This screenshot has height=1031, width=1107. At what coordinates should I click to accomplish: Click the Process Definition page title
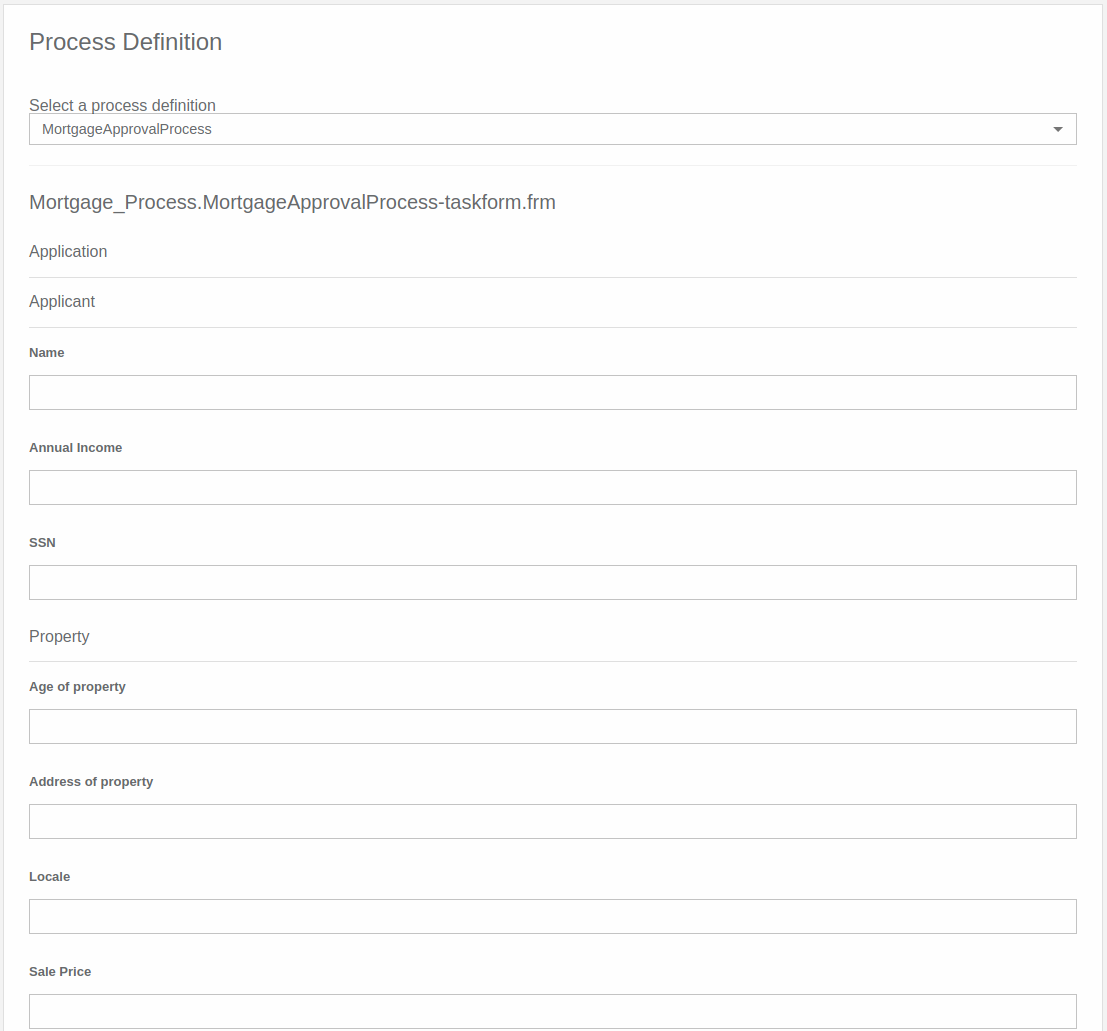pyautogui.click(x=125, y=42)
